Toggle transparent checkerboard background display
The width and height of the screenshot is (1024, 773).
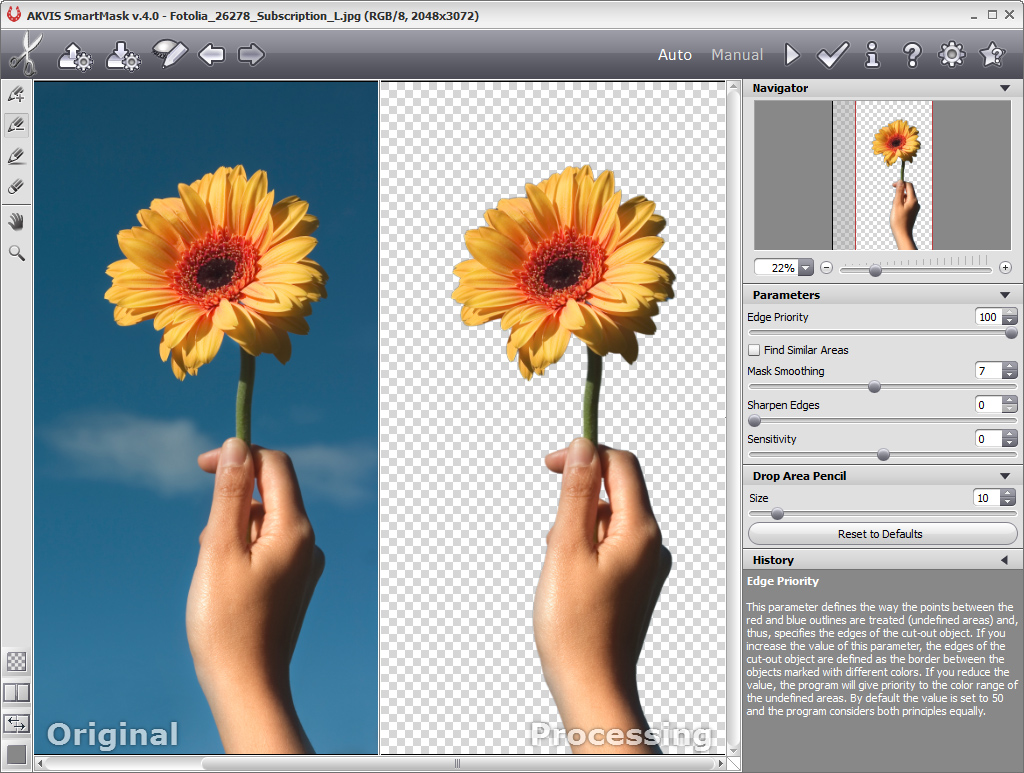17,661
